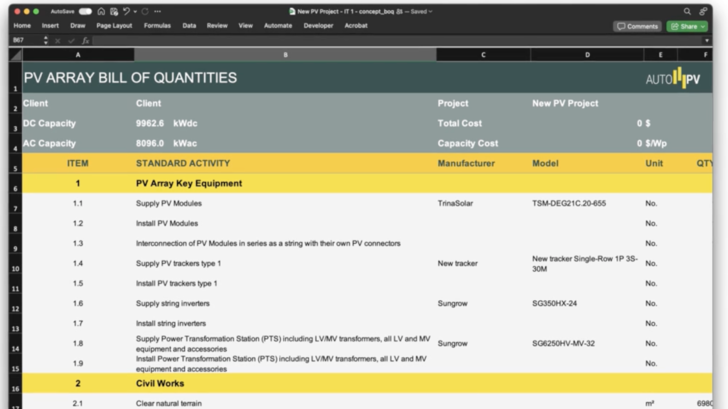This screenshot has width=728, height=409.
Task: Toggle the AutoSave switch
Action: 85,11
